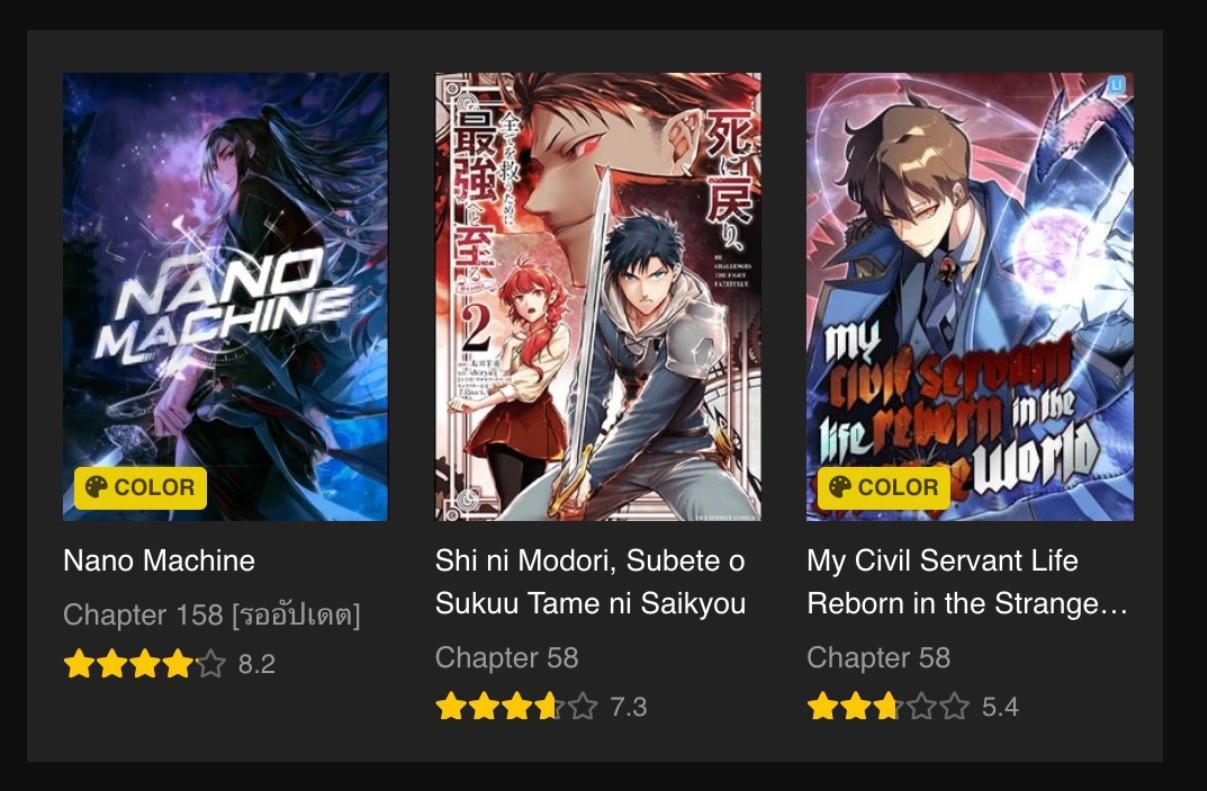Open Shi ni Modori cover thumbnail
This screenshot has height=791, width=1207.
tap(597, 296)
